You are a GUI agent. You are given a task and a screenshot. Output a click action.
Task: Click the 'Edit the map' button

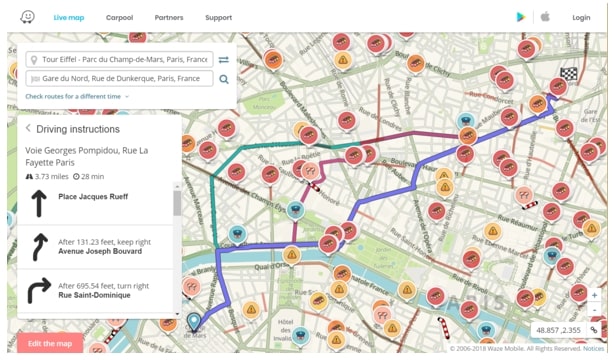pos(50,343)
